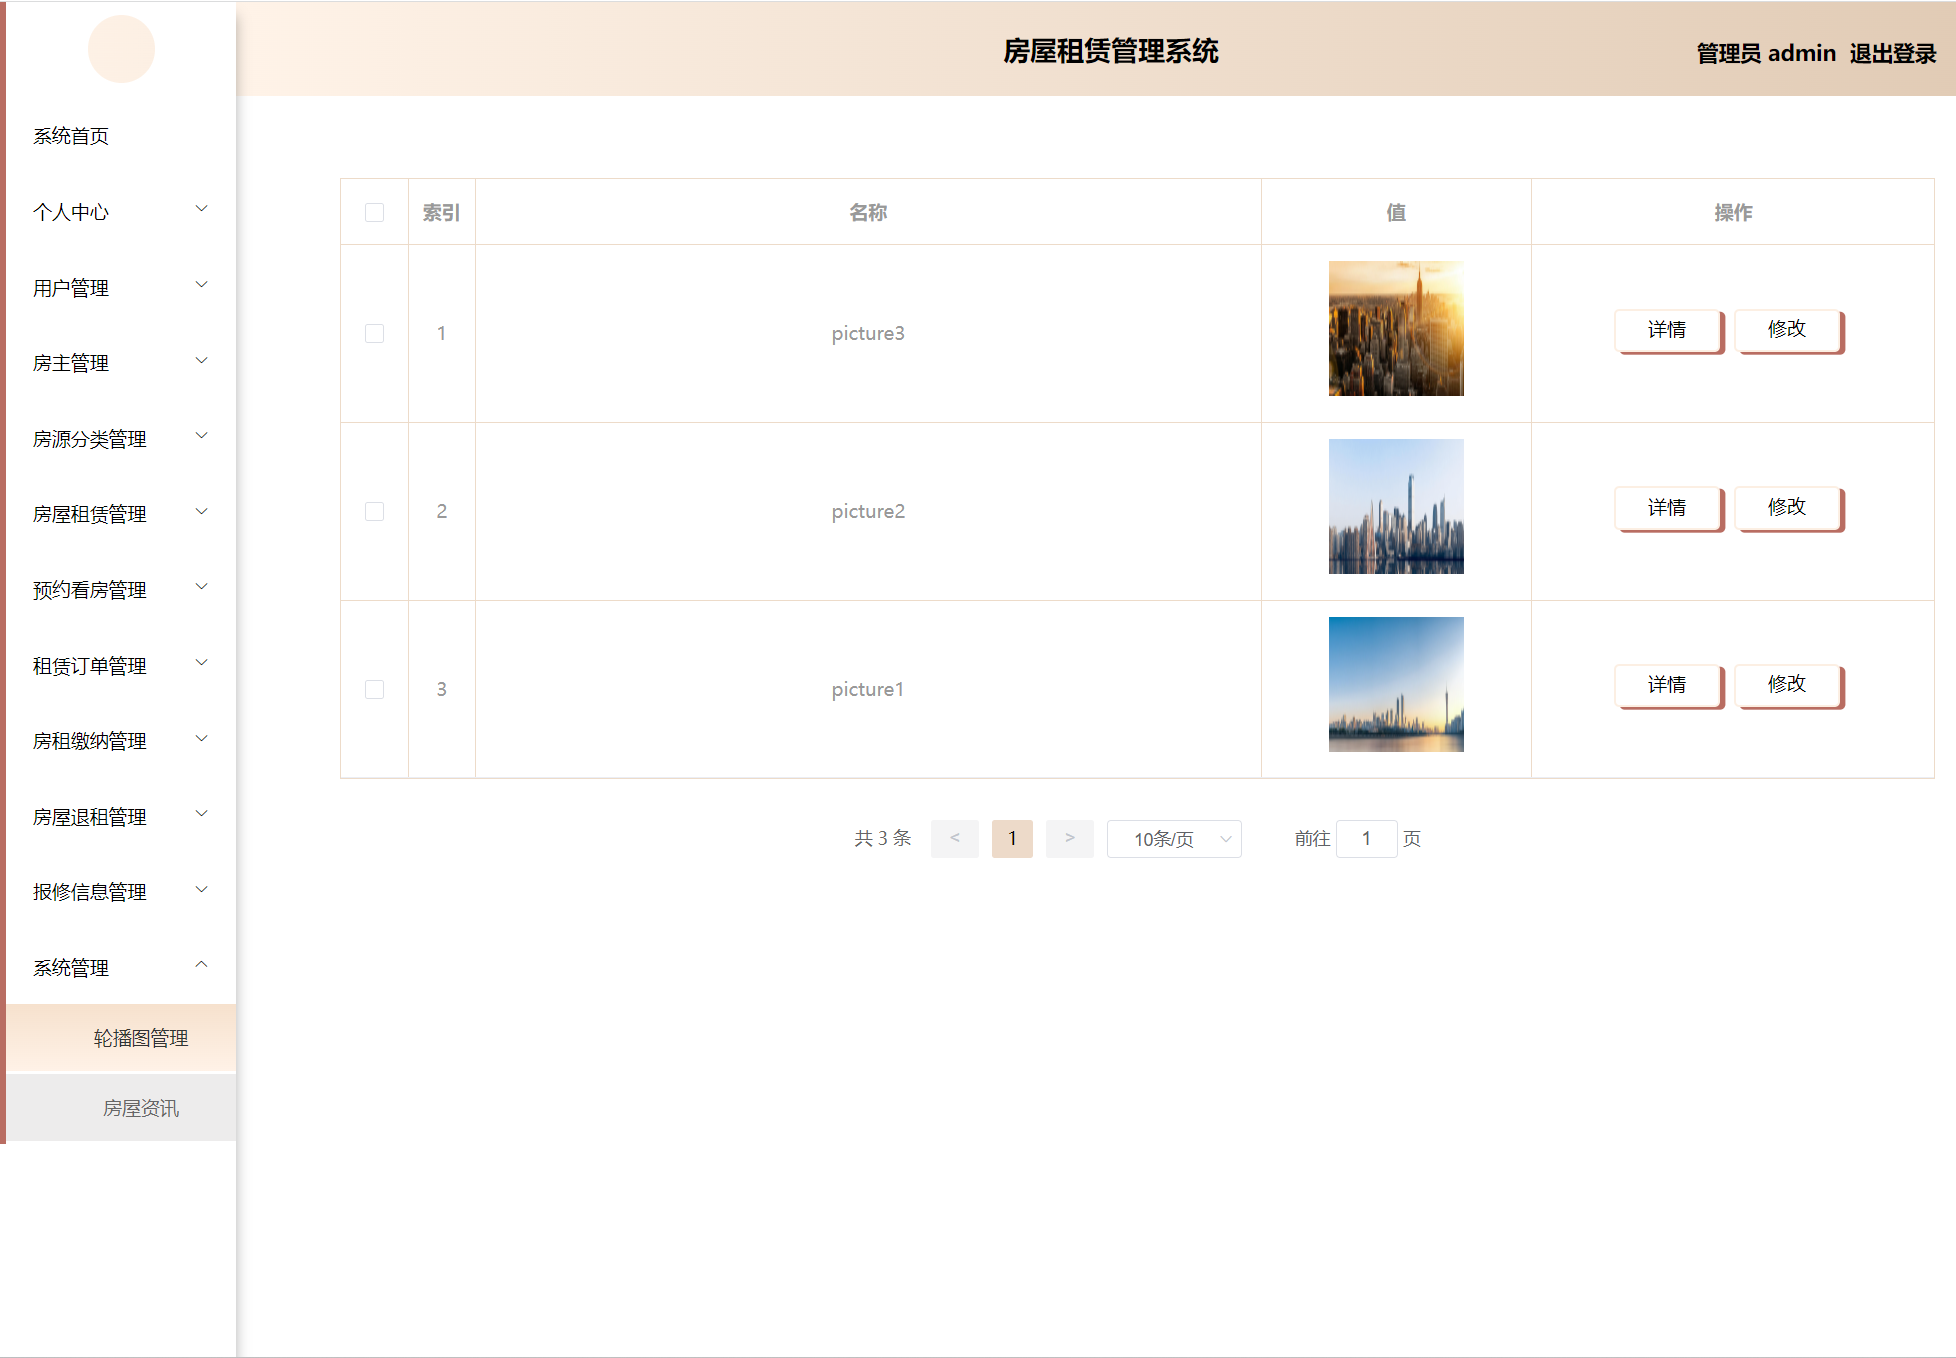Open the picture2 skyline thumbnail
Viewport: 1956px width, 1358px height.
point(1395,506)
